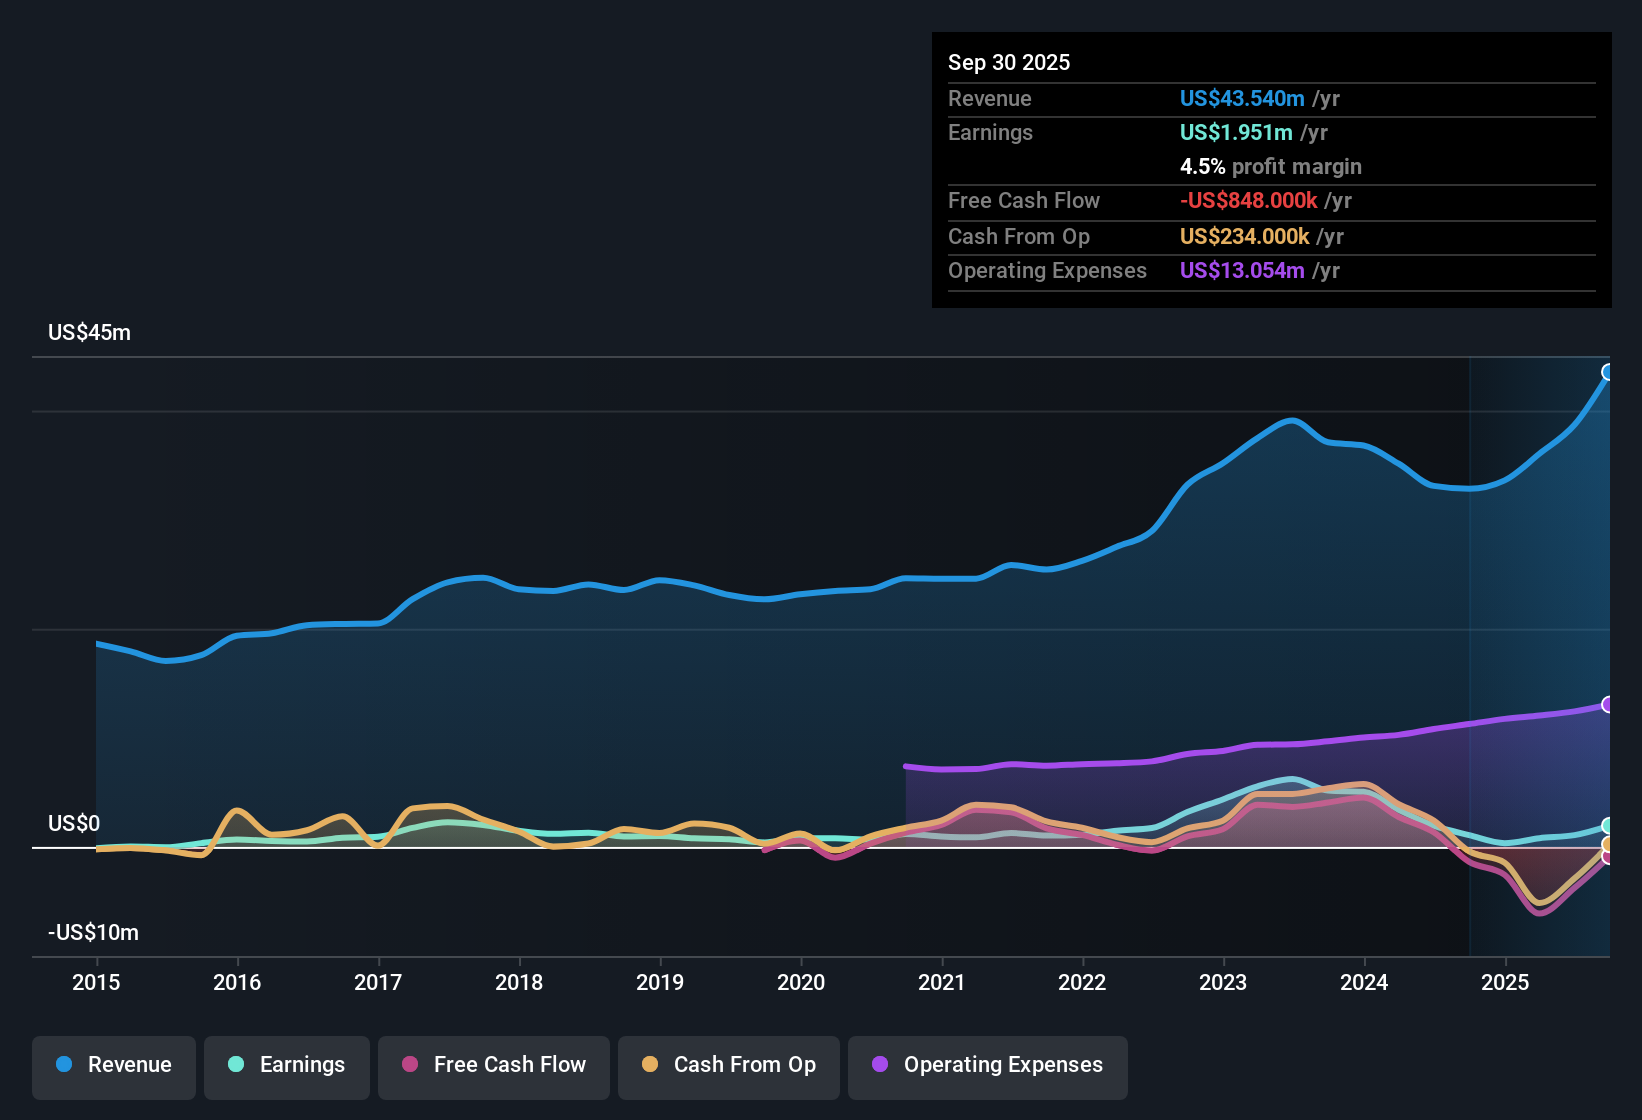Screen dimensions: 1642x1120
Task: Select the 2023 year label on the axis
Action: pos(1223,983)
